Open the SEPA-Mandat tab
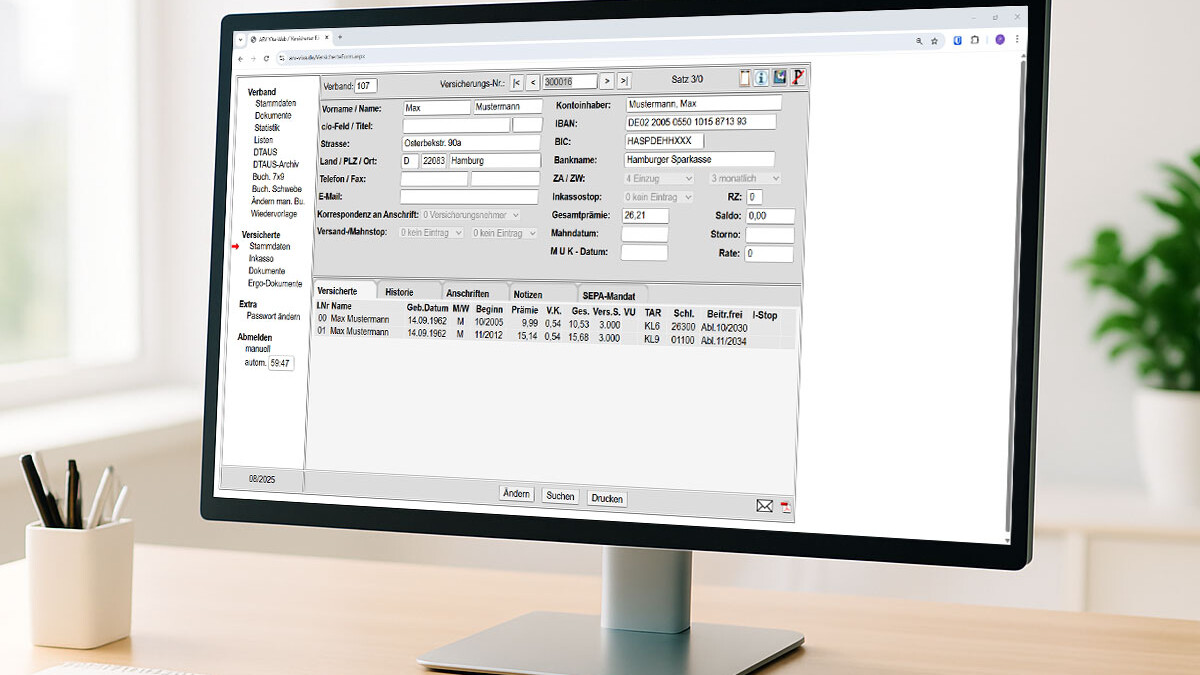The height and width of the screenshot is (675, 1200). click(x=608, y=296)
